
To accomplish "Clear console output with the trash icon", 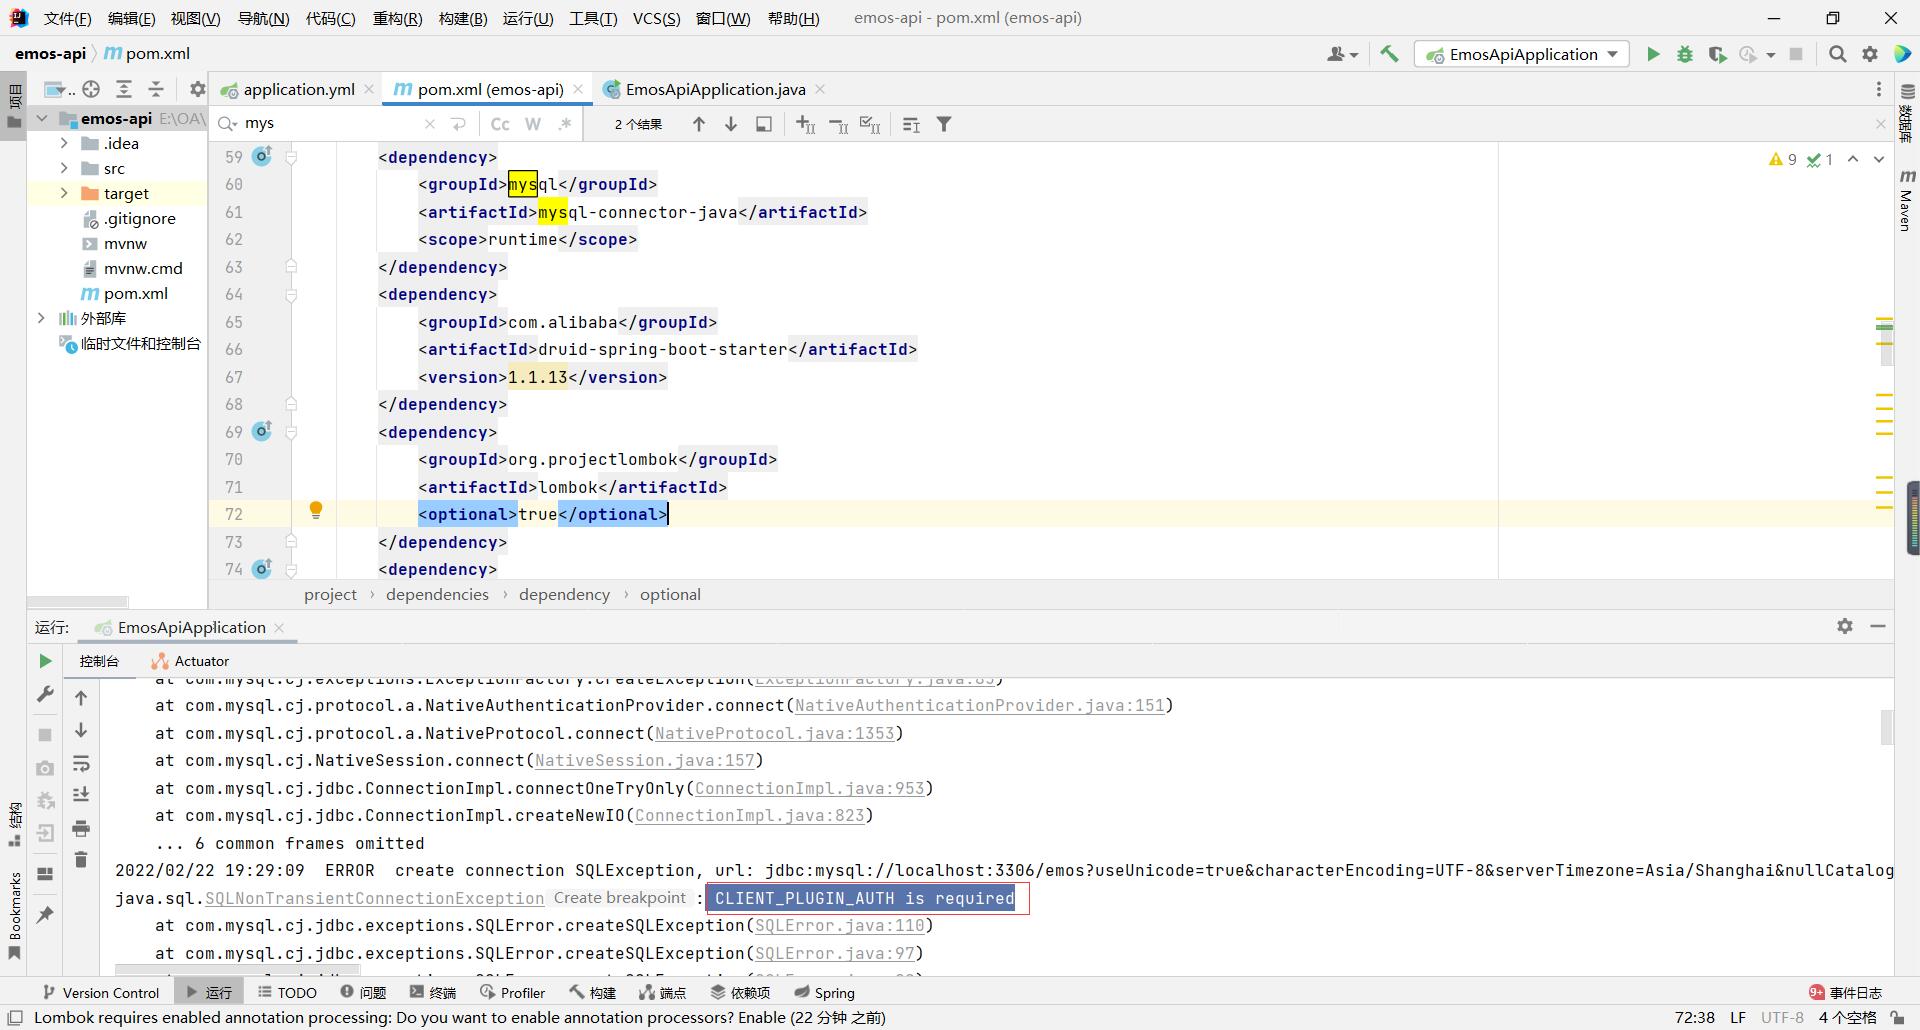I will [x=81, y=860].
